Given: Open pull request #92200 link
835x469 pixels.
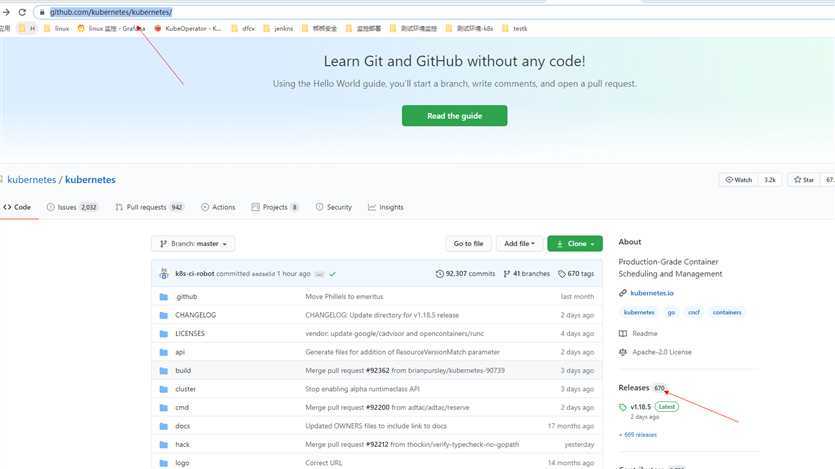Looking at the screenshot, I should coord(378,407).
